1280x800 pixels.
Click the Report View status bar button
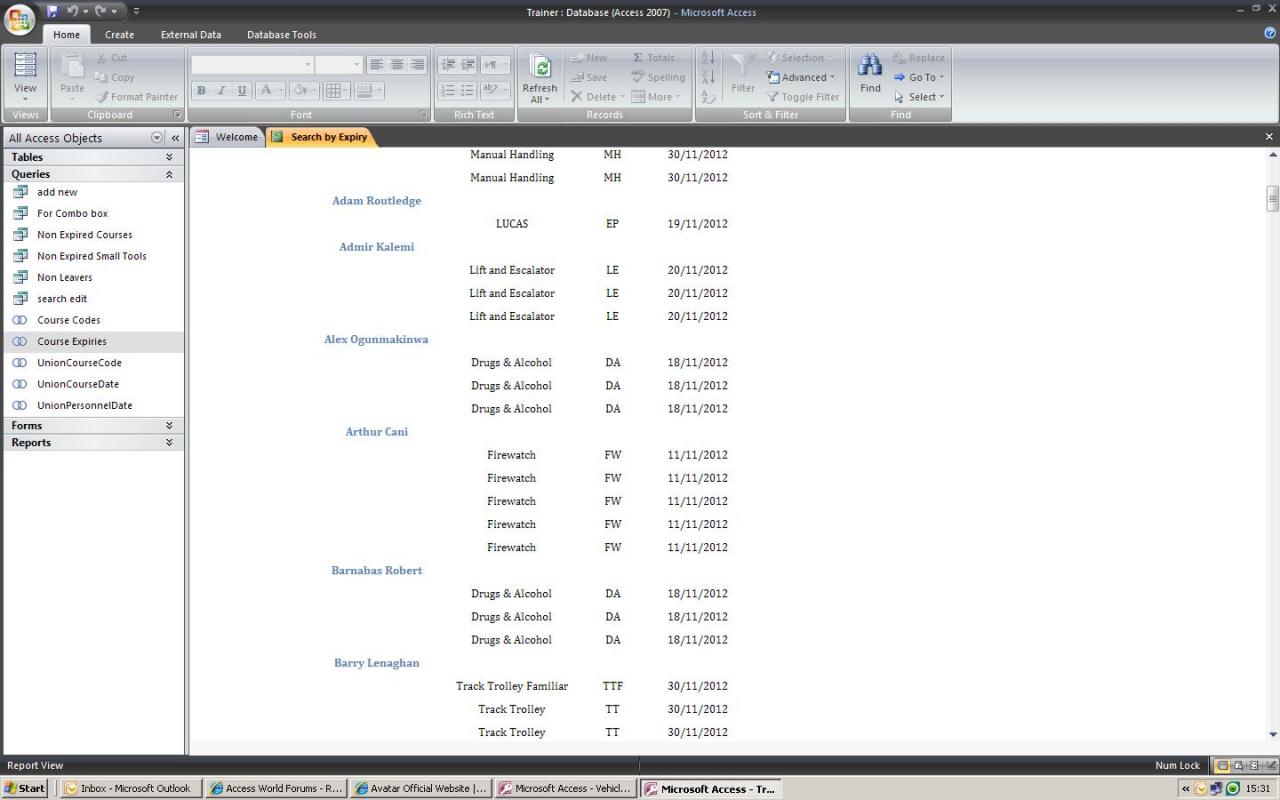[1221, 765]
